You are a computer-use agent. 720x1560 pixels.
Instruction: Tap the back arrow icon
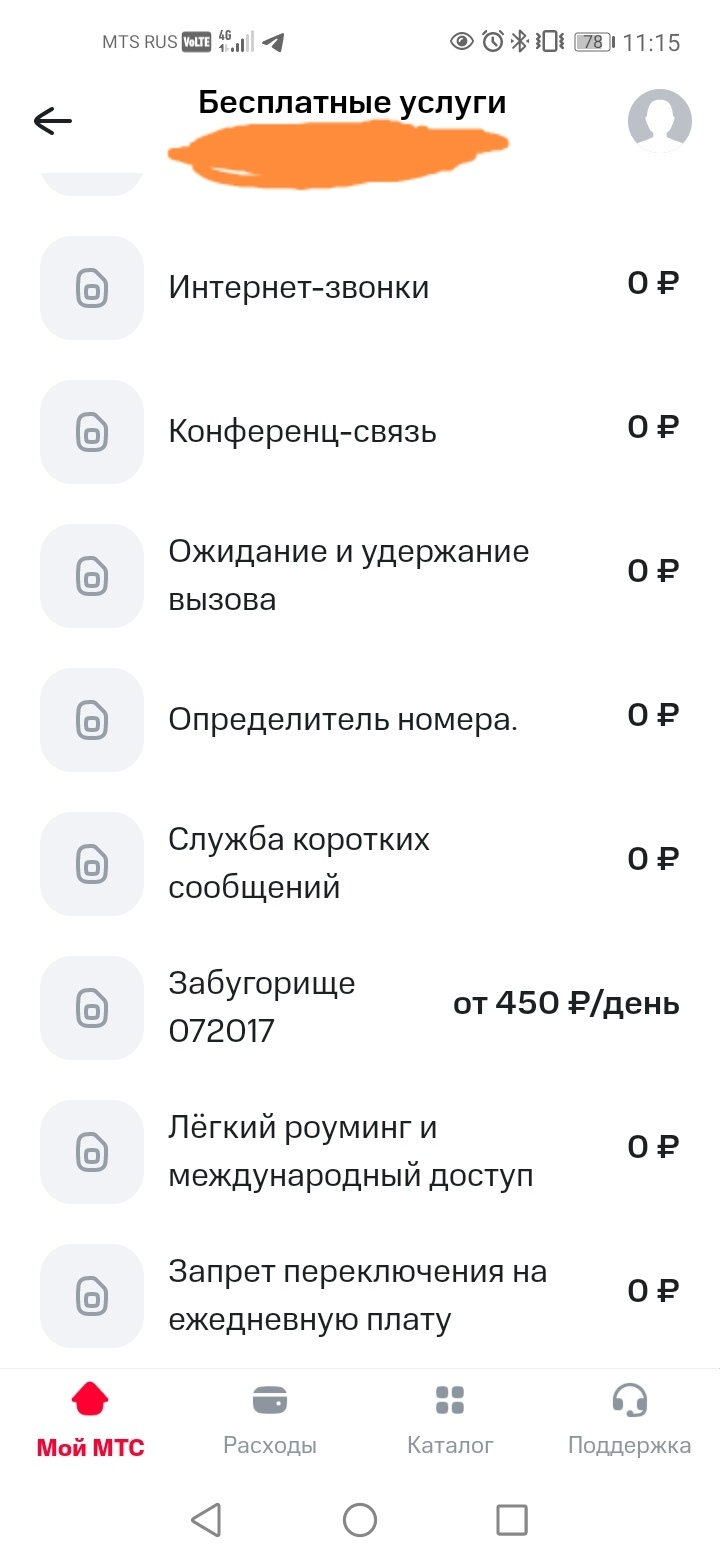(53, 121)
